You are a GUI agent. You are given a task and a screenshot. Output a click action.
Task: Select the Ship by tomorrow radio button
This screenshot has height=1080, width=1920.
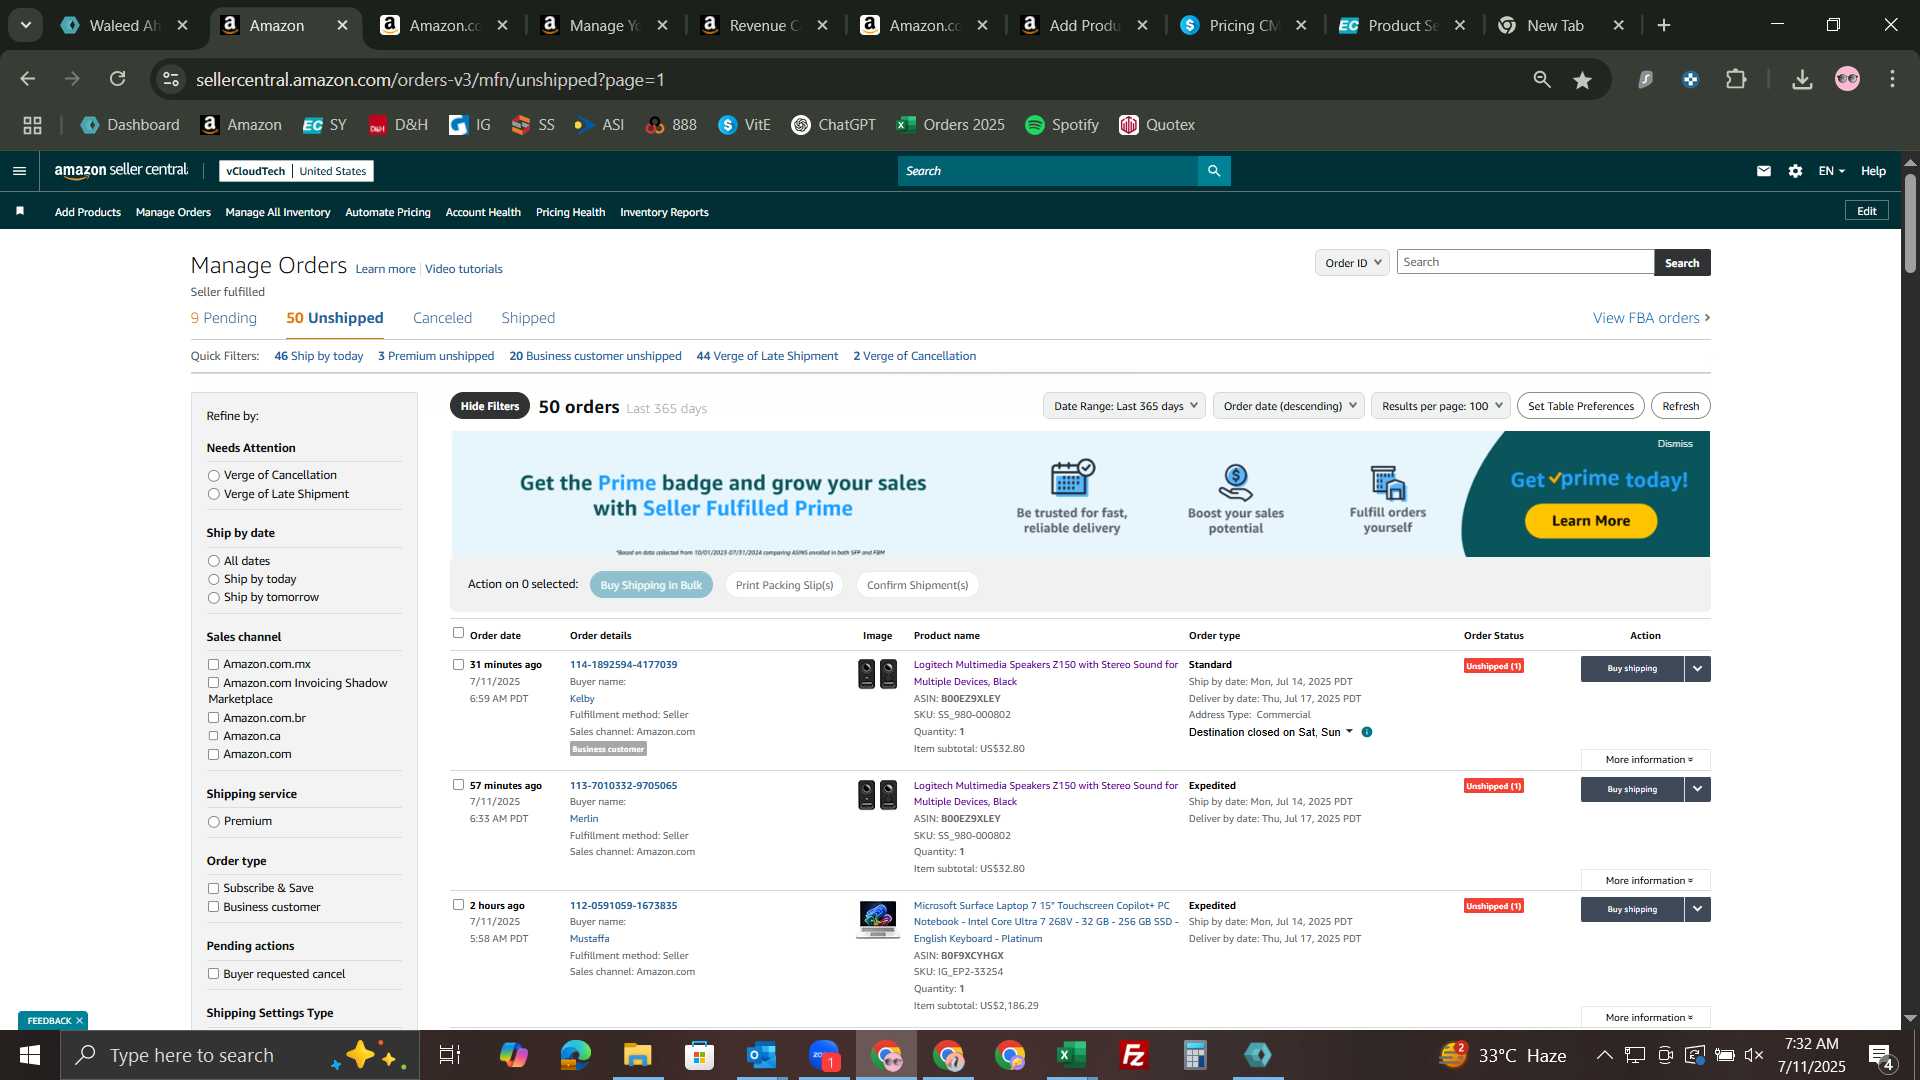(213, 598)
